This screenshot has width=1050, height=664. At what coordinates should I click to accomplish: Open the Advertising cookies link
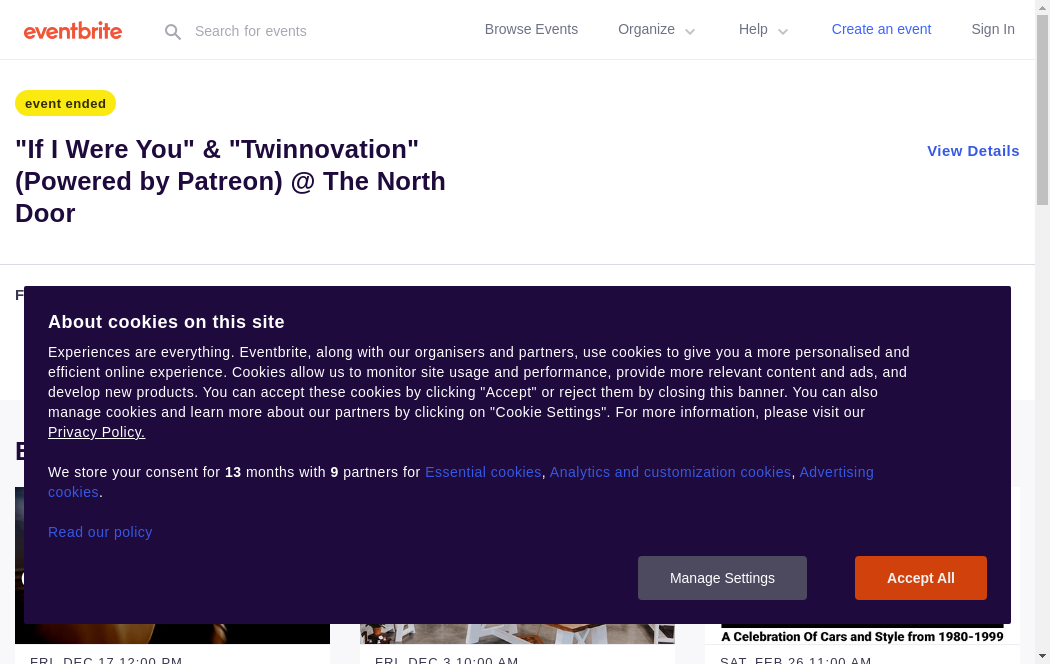click(835, 472)
